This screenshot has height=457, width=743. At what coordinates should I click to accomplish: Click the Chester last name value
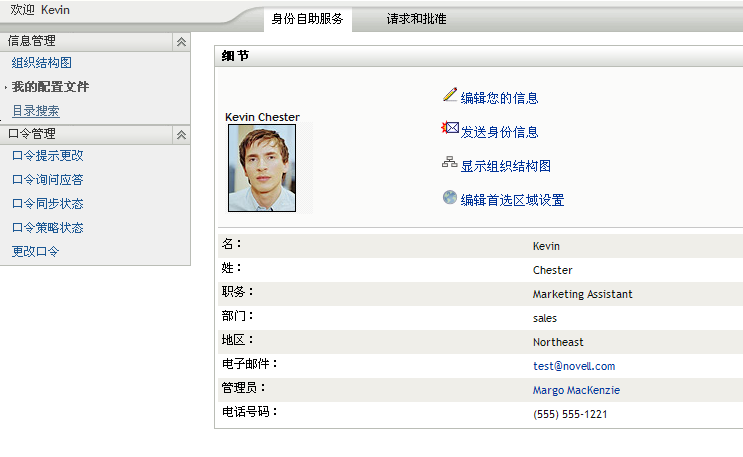coord(553,270)
